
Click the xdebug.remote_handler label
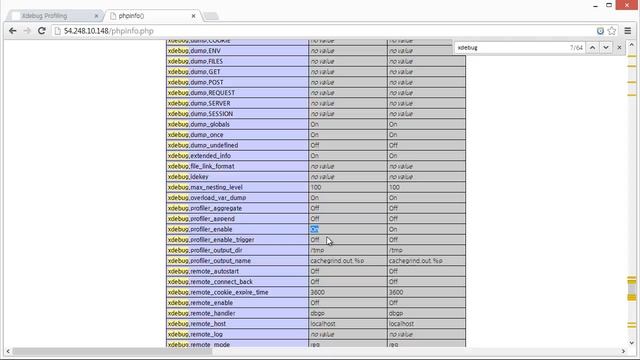tap(202, 313)
